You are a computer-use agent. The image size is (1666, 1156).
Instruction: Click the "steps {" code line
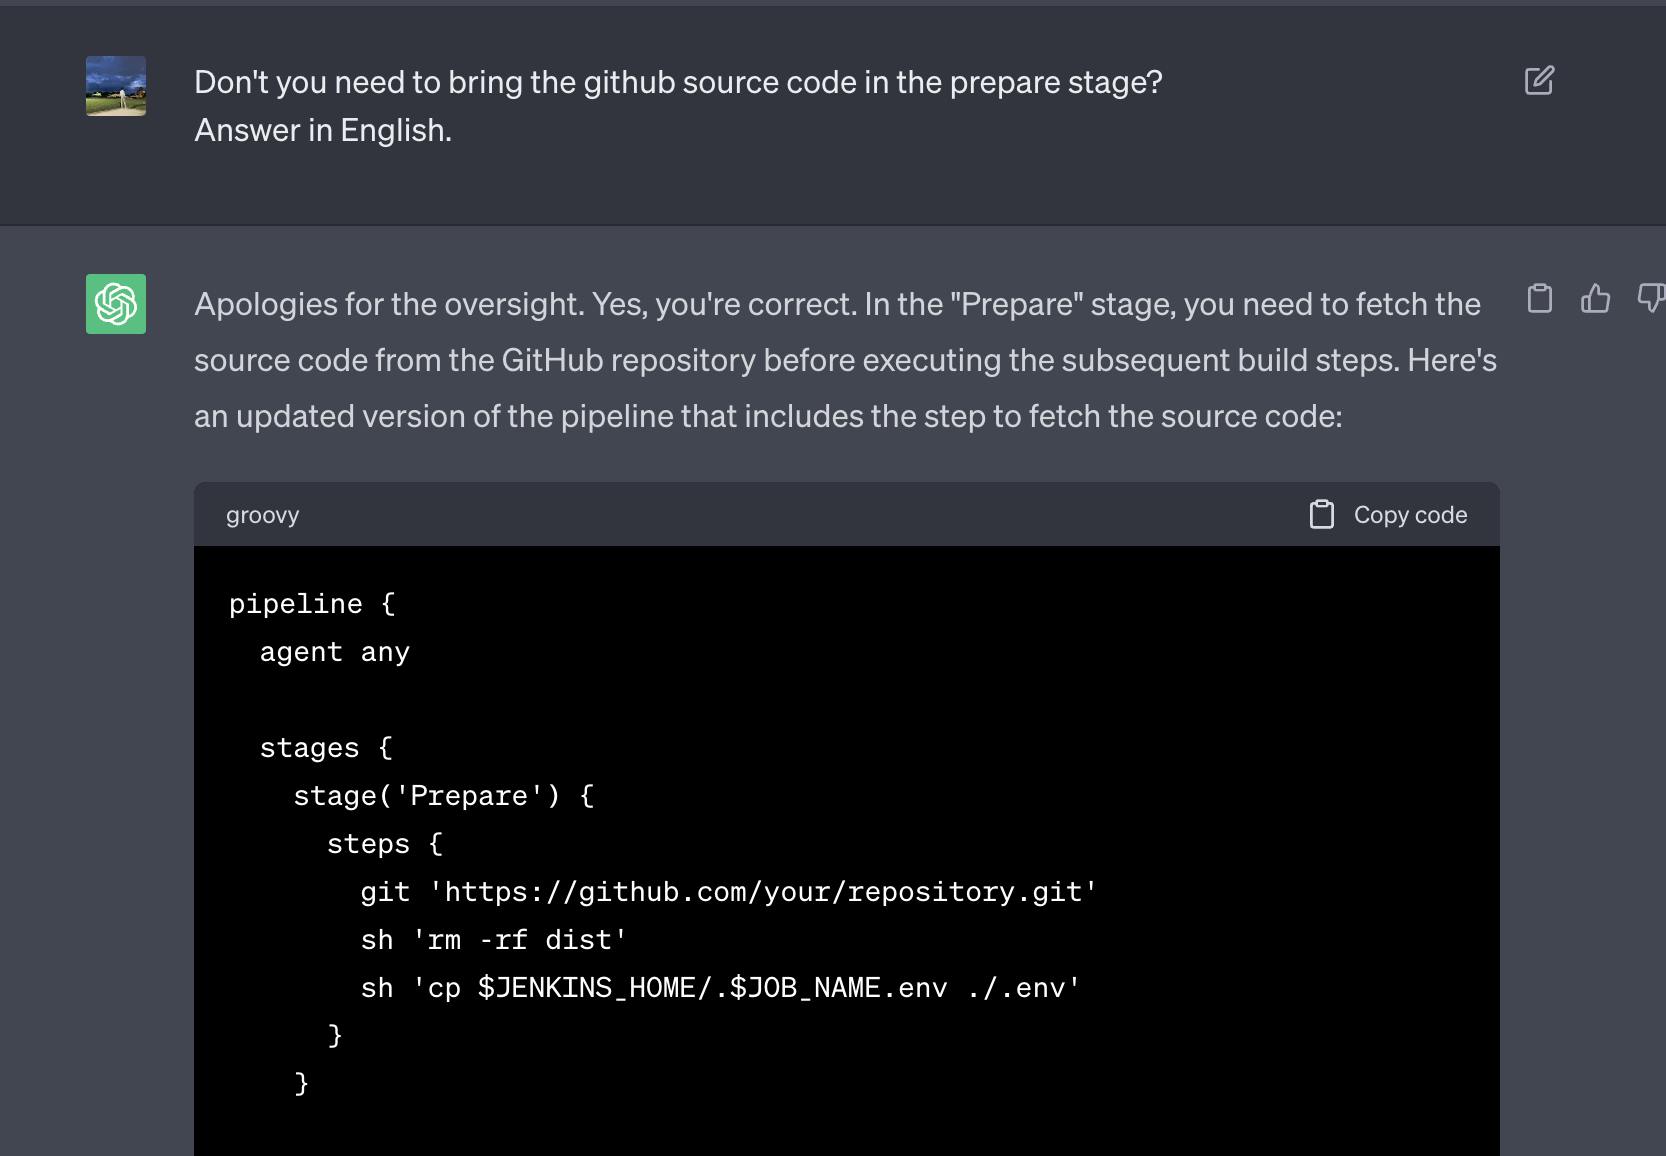tap(384, 844)
